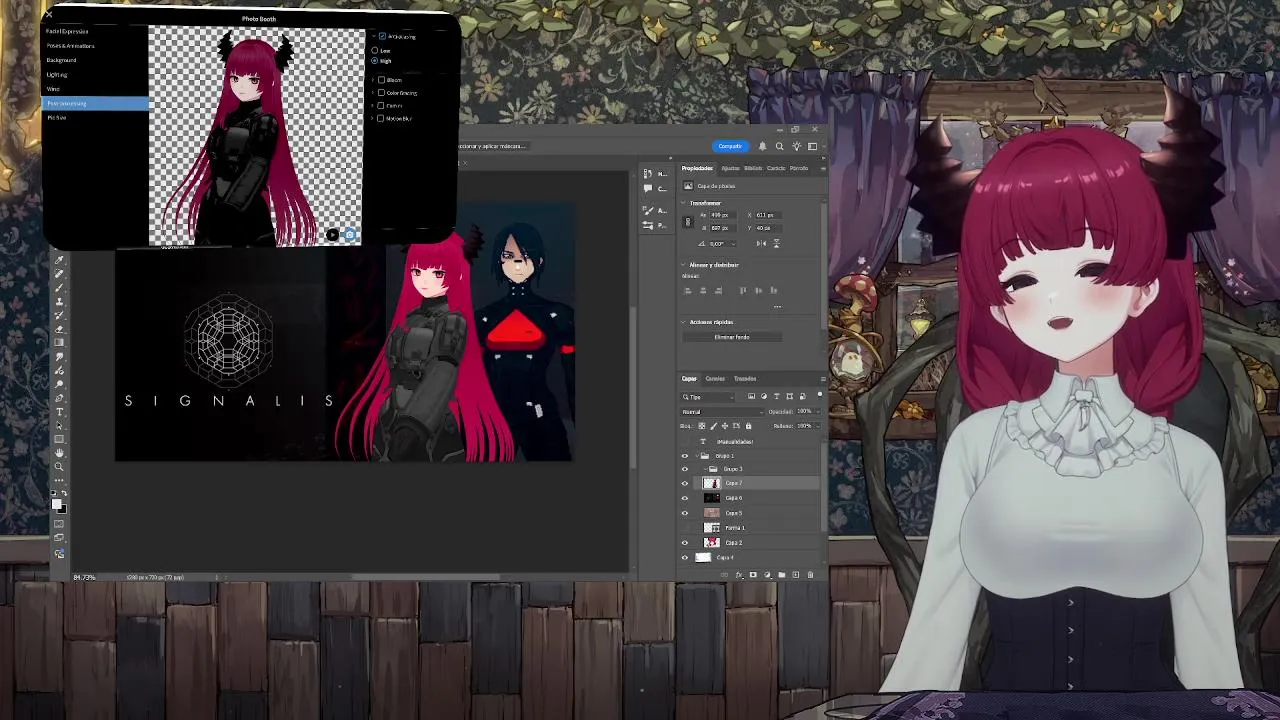Open Photoshop notifications bell

(762, 146)
